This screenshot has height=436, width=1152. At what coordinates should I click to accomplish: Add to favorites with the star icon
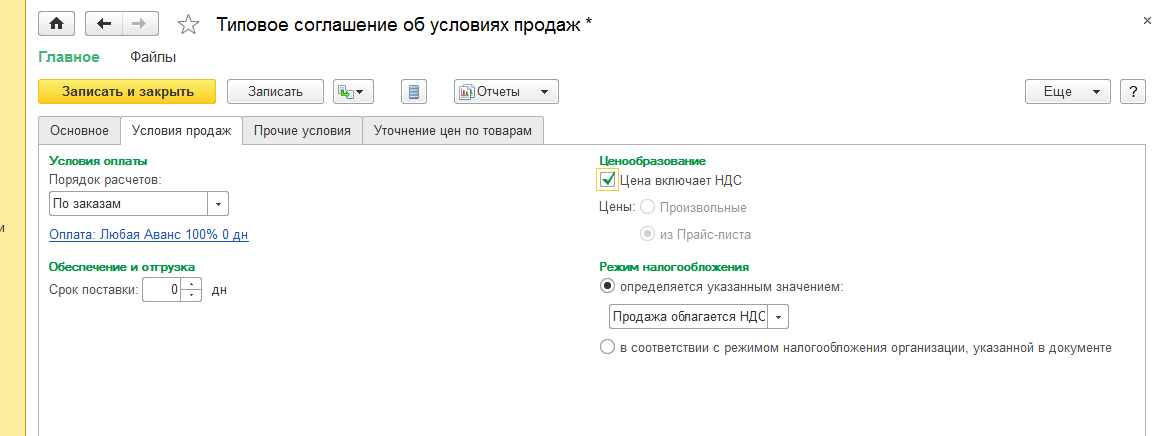tap(187, 24)
